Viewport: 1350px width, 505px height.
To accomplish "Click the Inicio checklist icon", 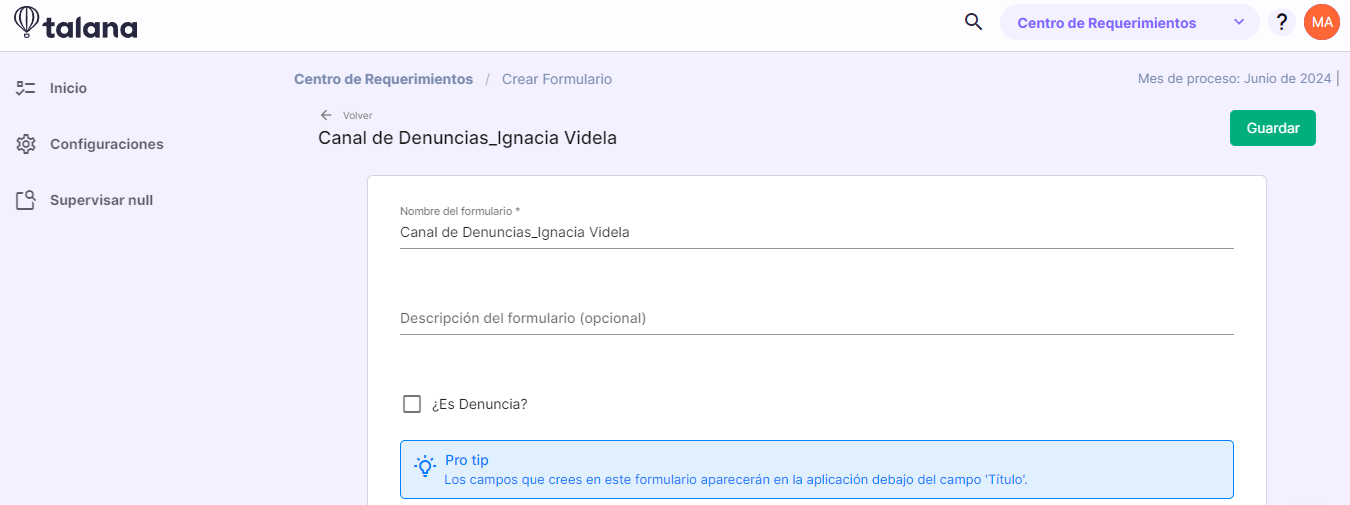I will (26, 88).
